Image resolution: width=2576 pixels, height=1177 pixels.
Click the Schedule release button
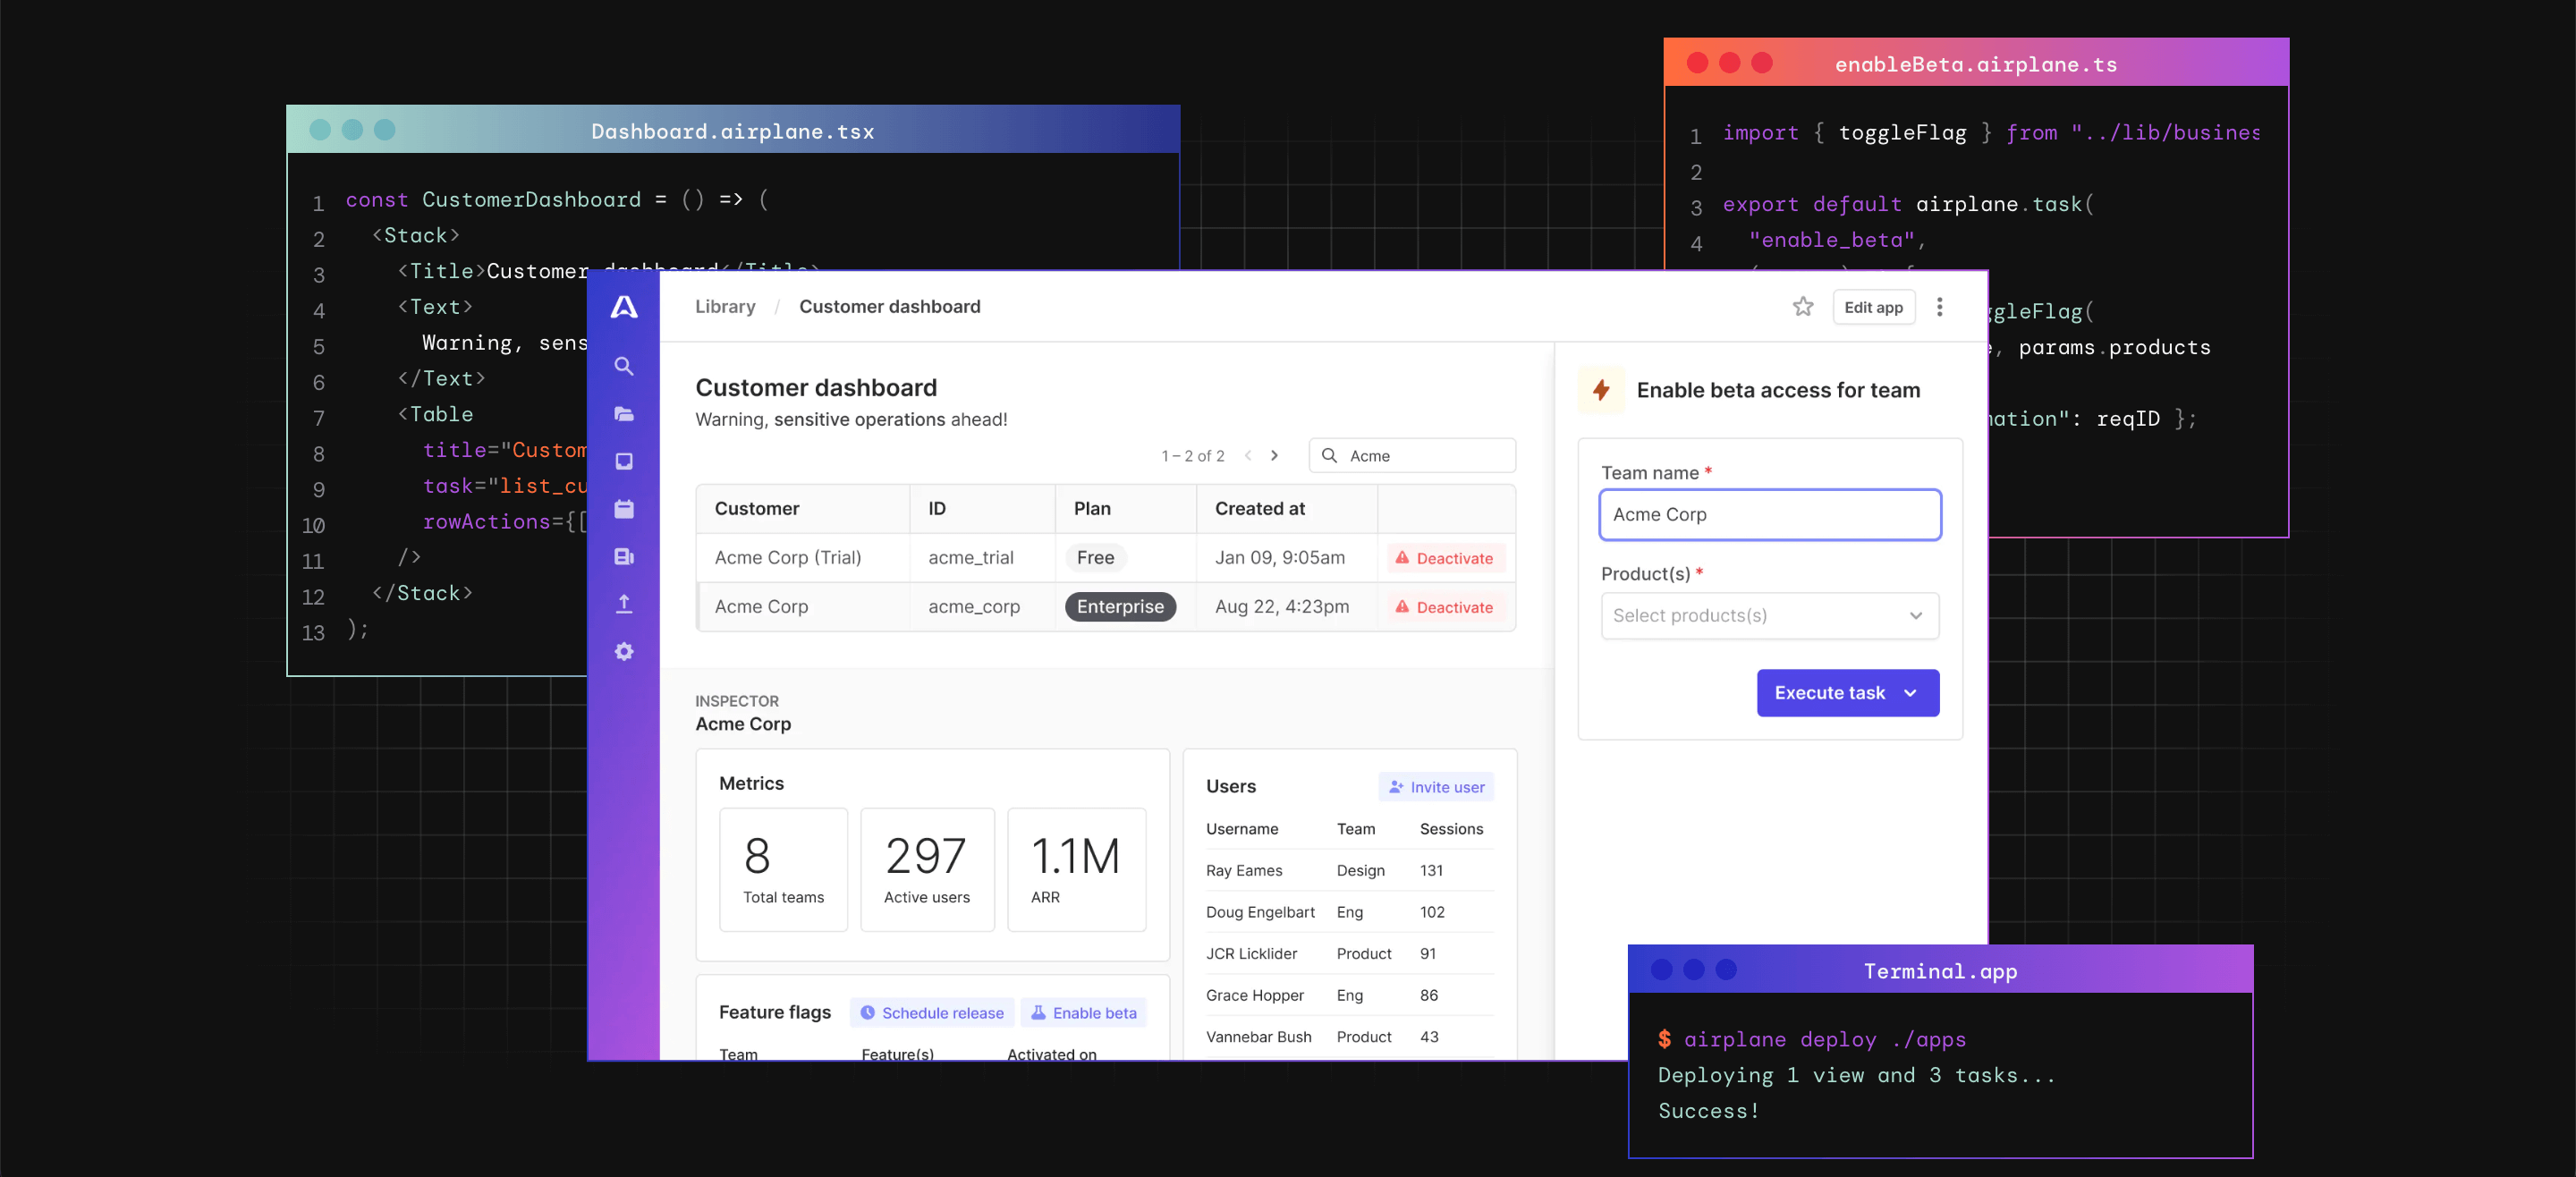click(932, 1013)
